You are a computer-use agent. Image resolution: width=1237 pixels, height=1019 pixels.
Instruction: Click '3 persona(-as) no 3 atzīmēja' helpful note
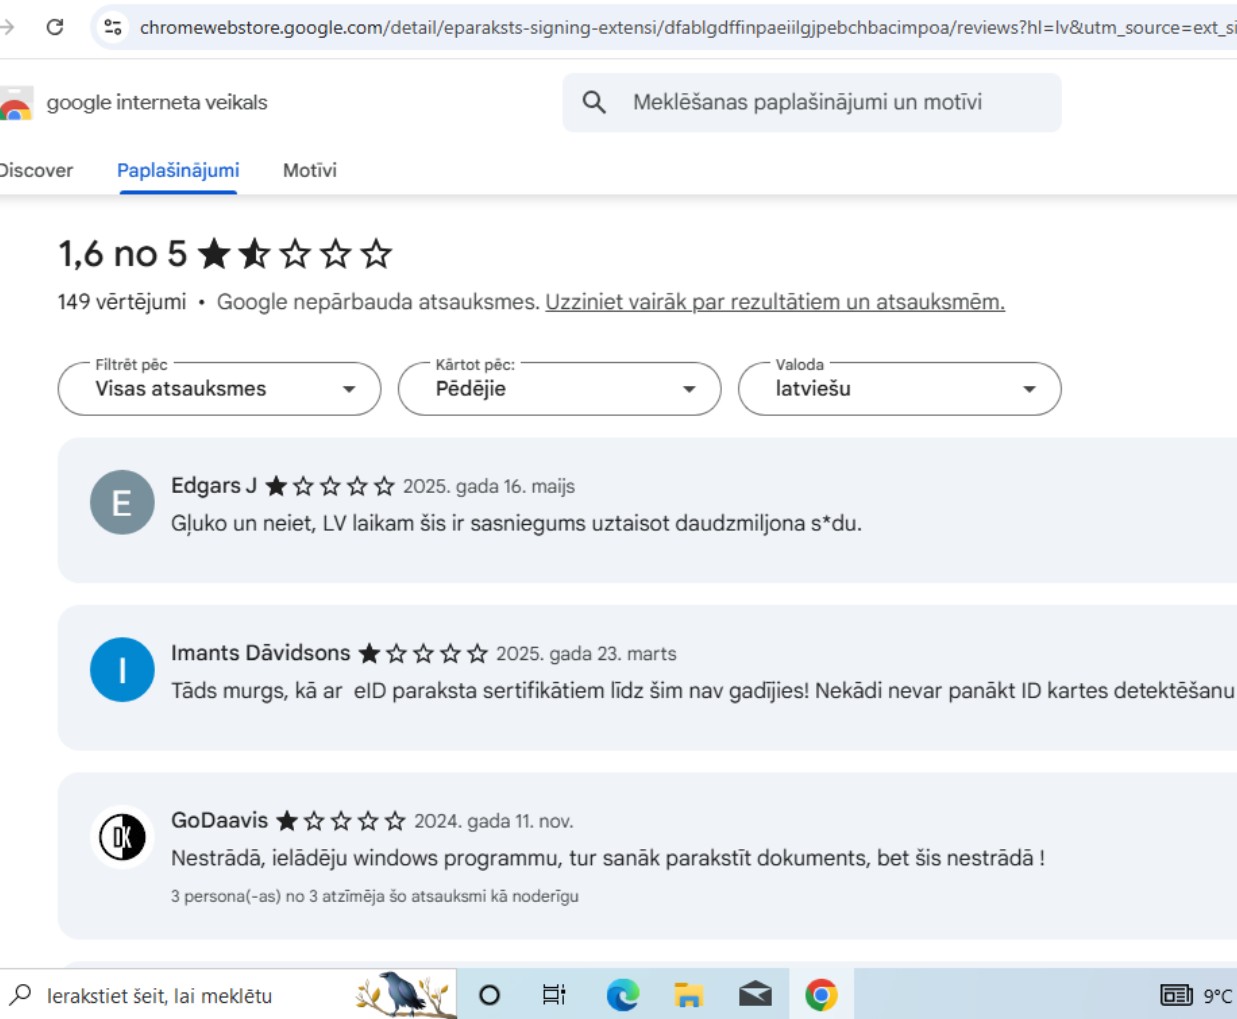pos(375,896)
